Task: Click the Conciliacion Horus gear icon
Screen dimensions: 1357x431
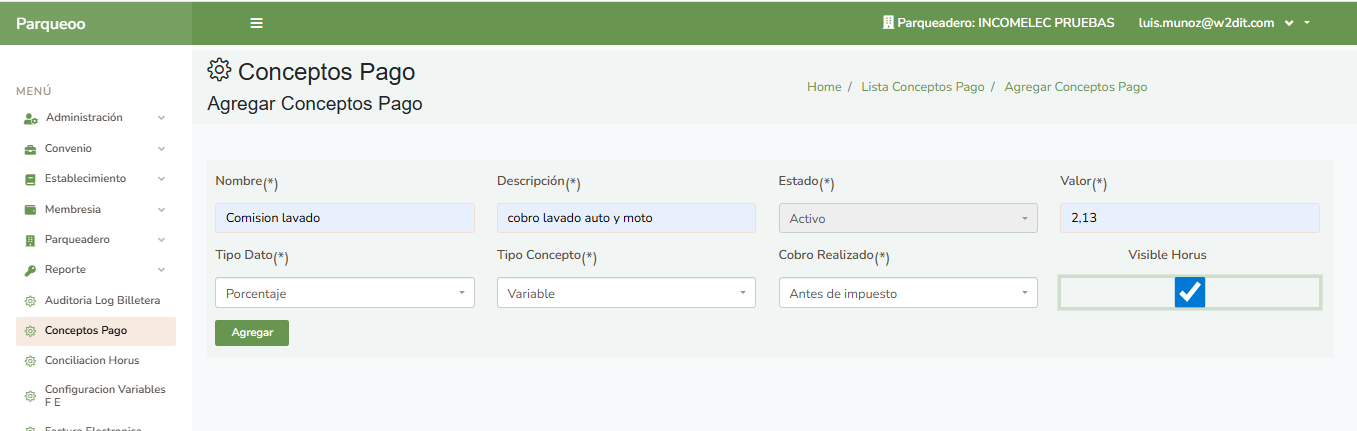Action: point(30,361)
